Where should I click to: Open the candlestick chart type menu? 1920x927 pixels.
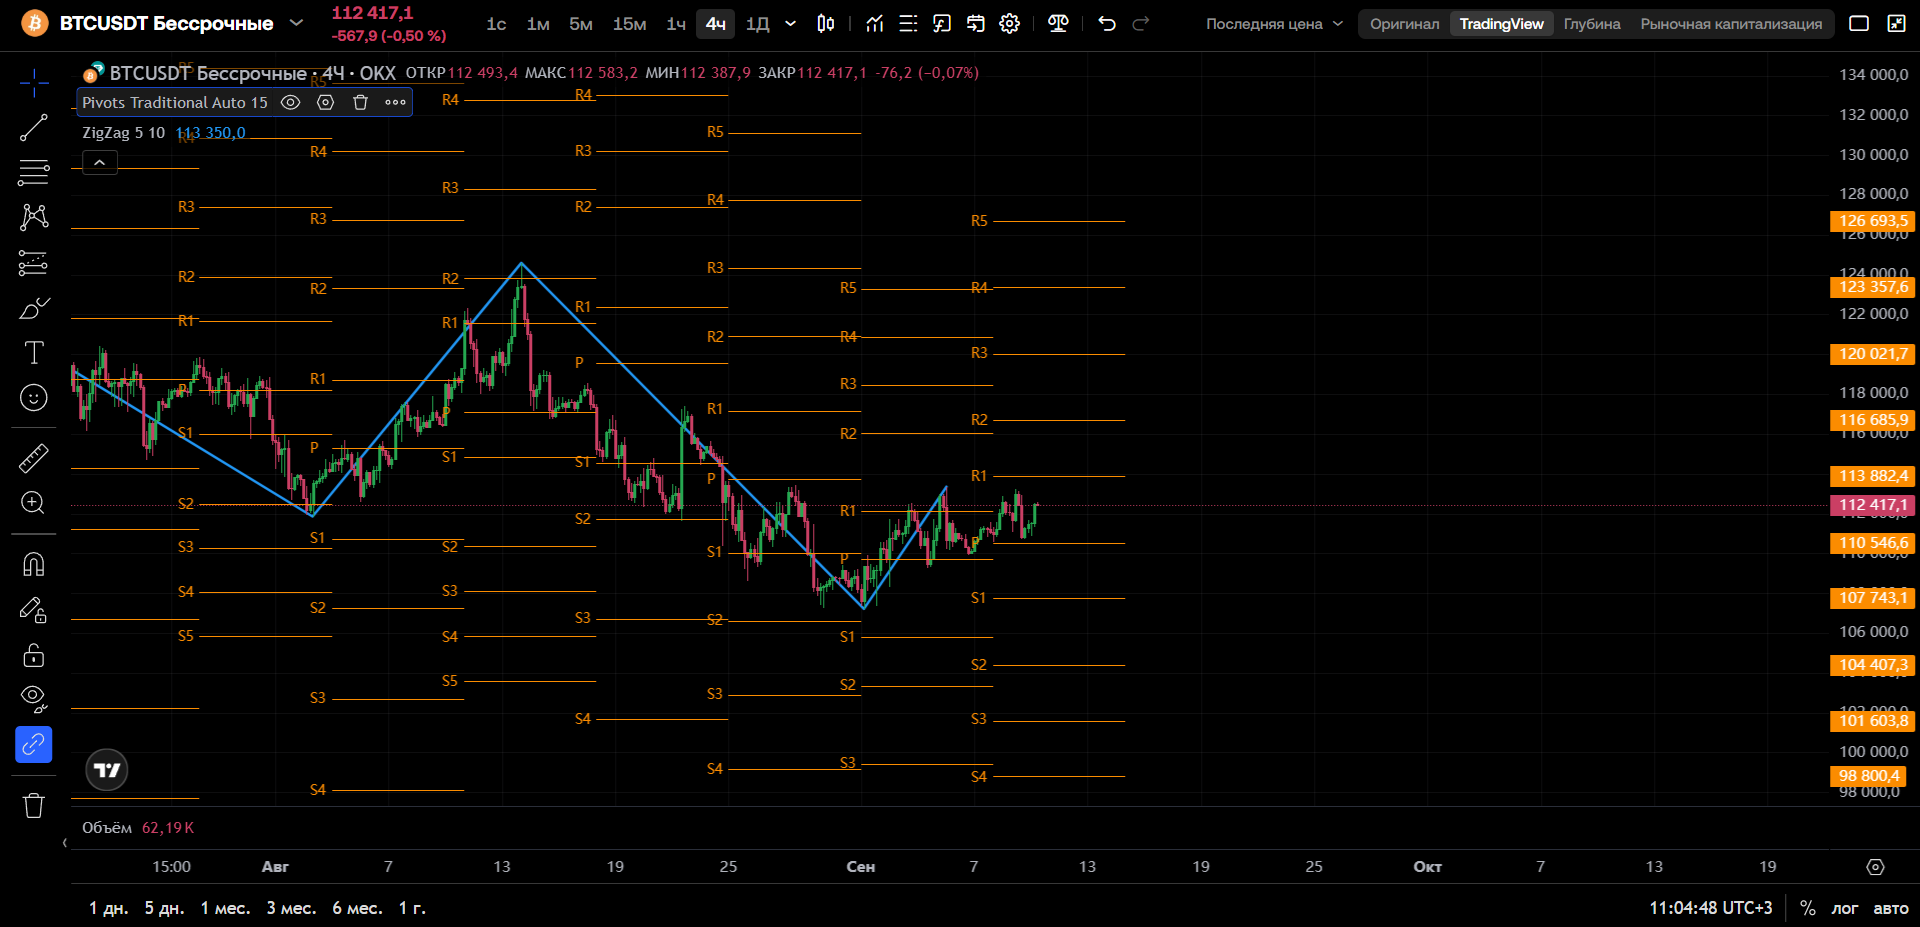[826, 23]
